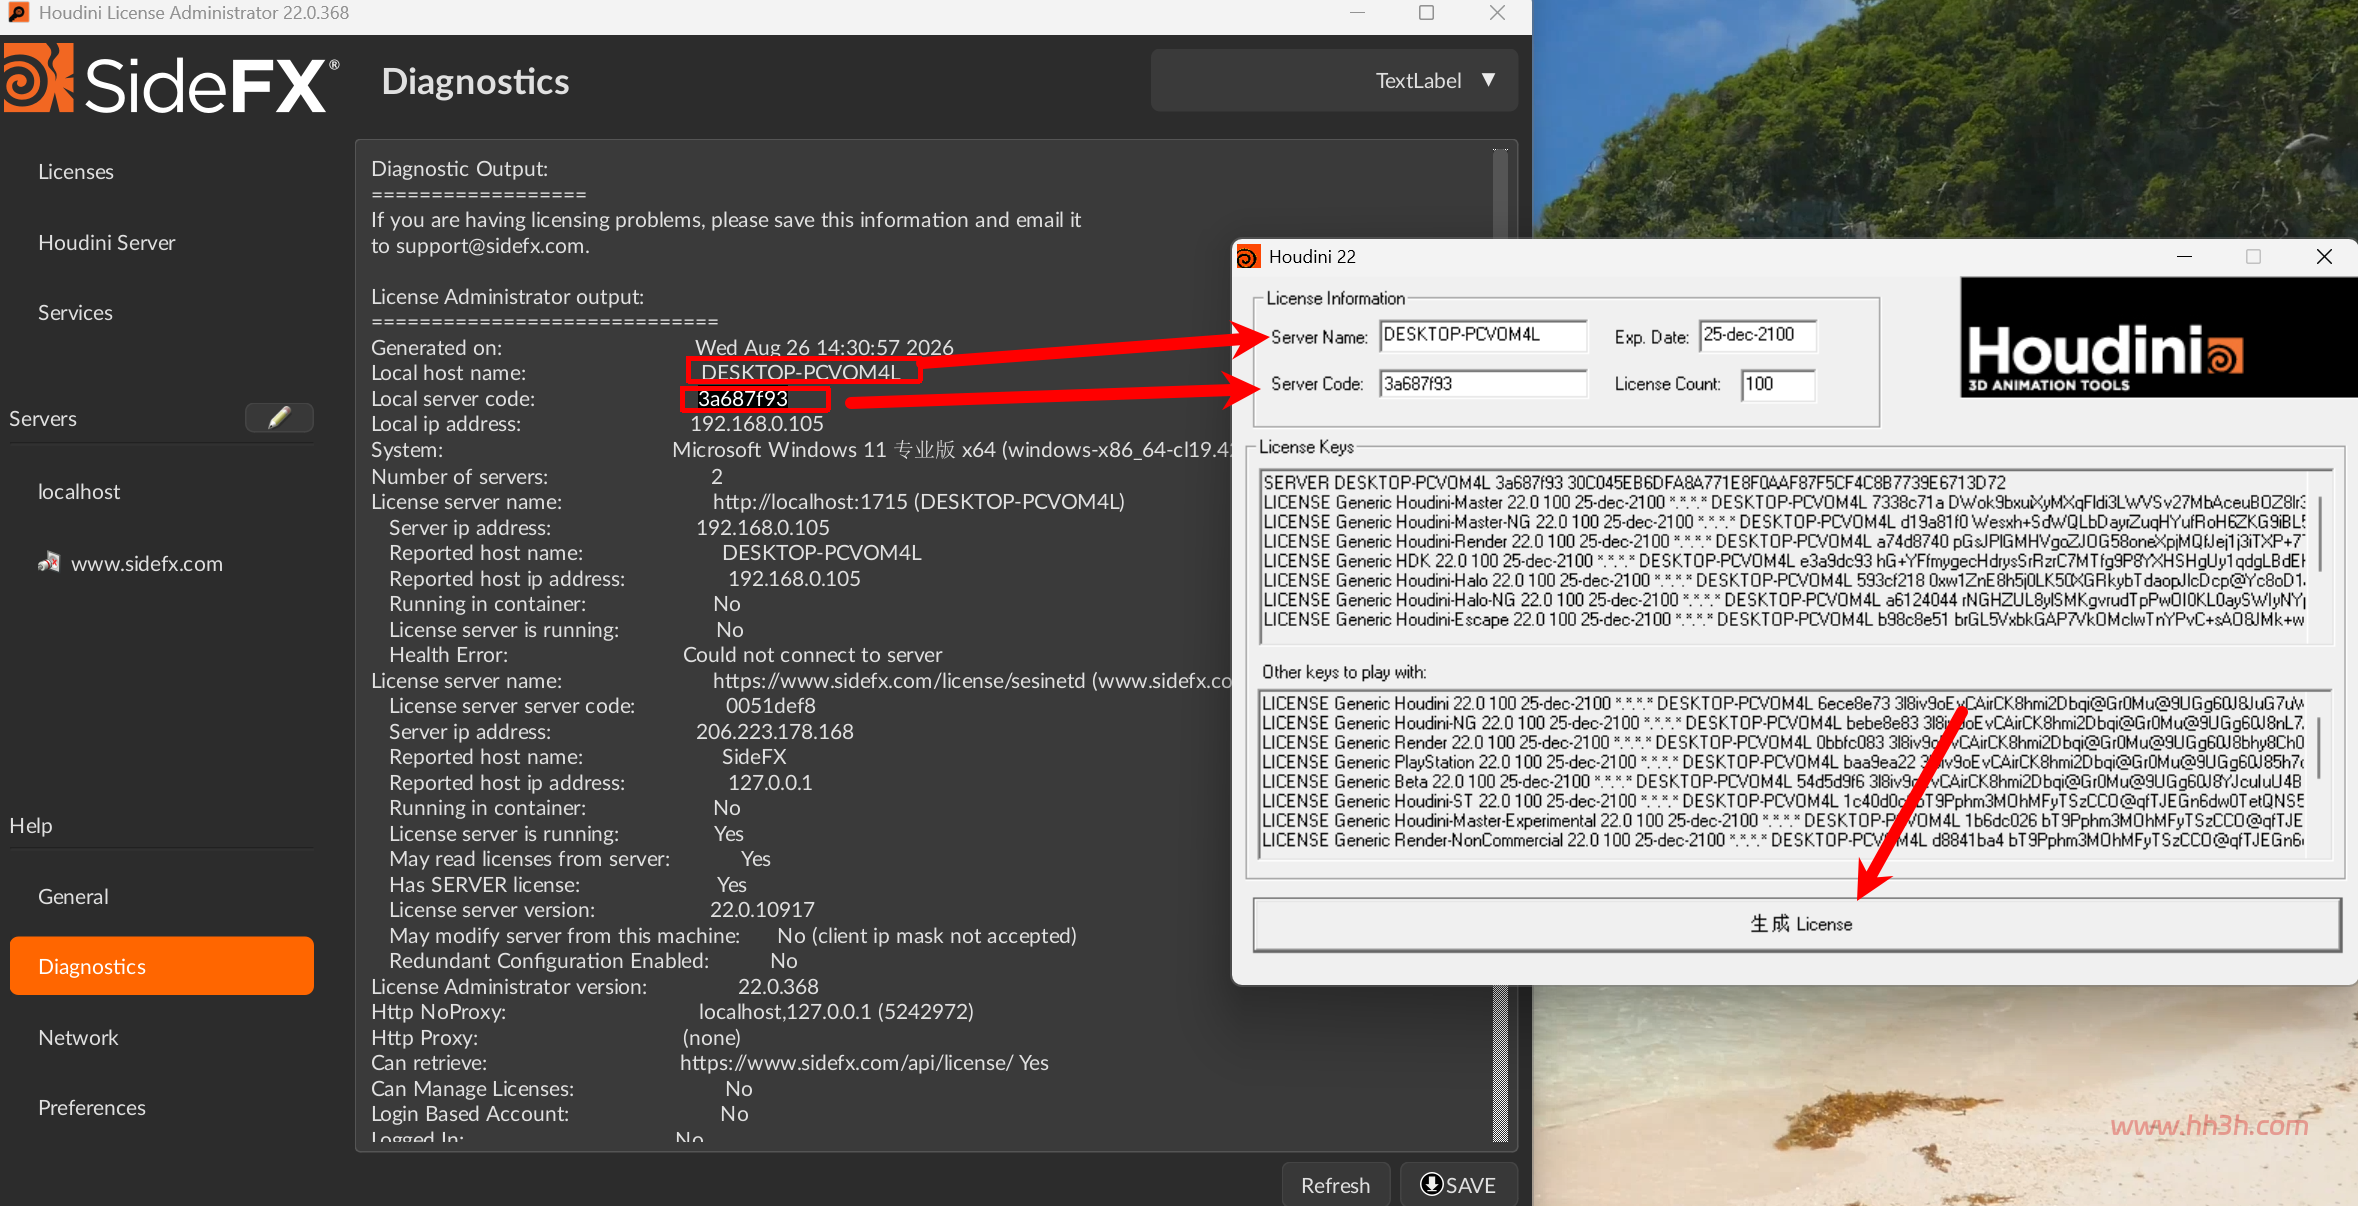Click the local server code 3a687f93 value
This screenshot has width=2358, height=1206.
pos(743,399)
